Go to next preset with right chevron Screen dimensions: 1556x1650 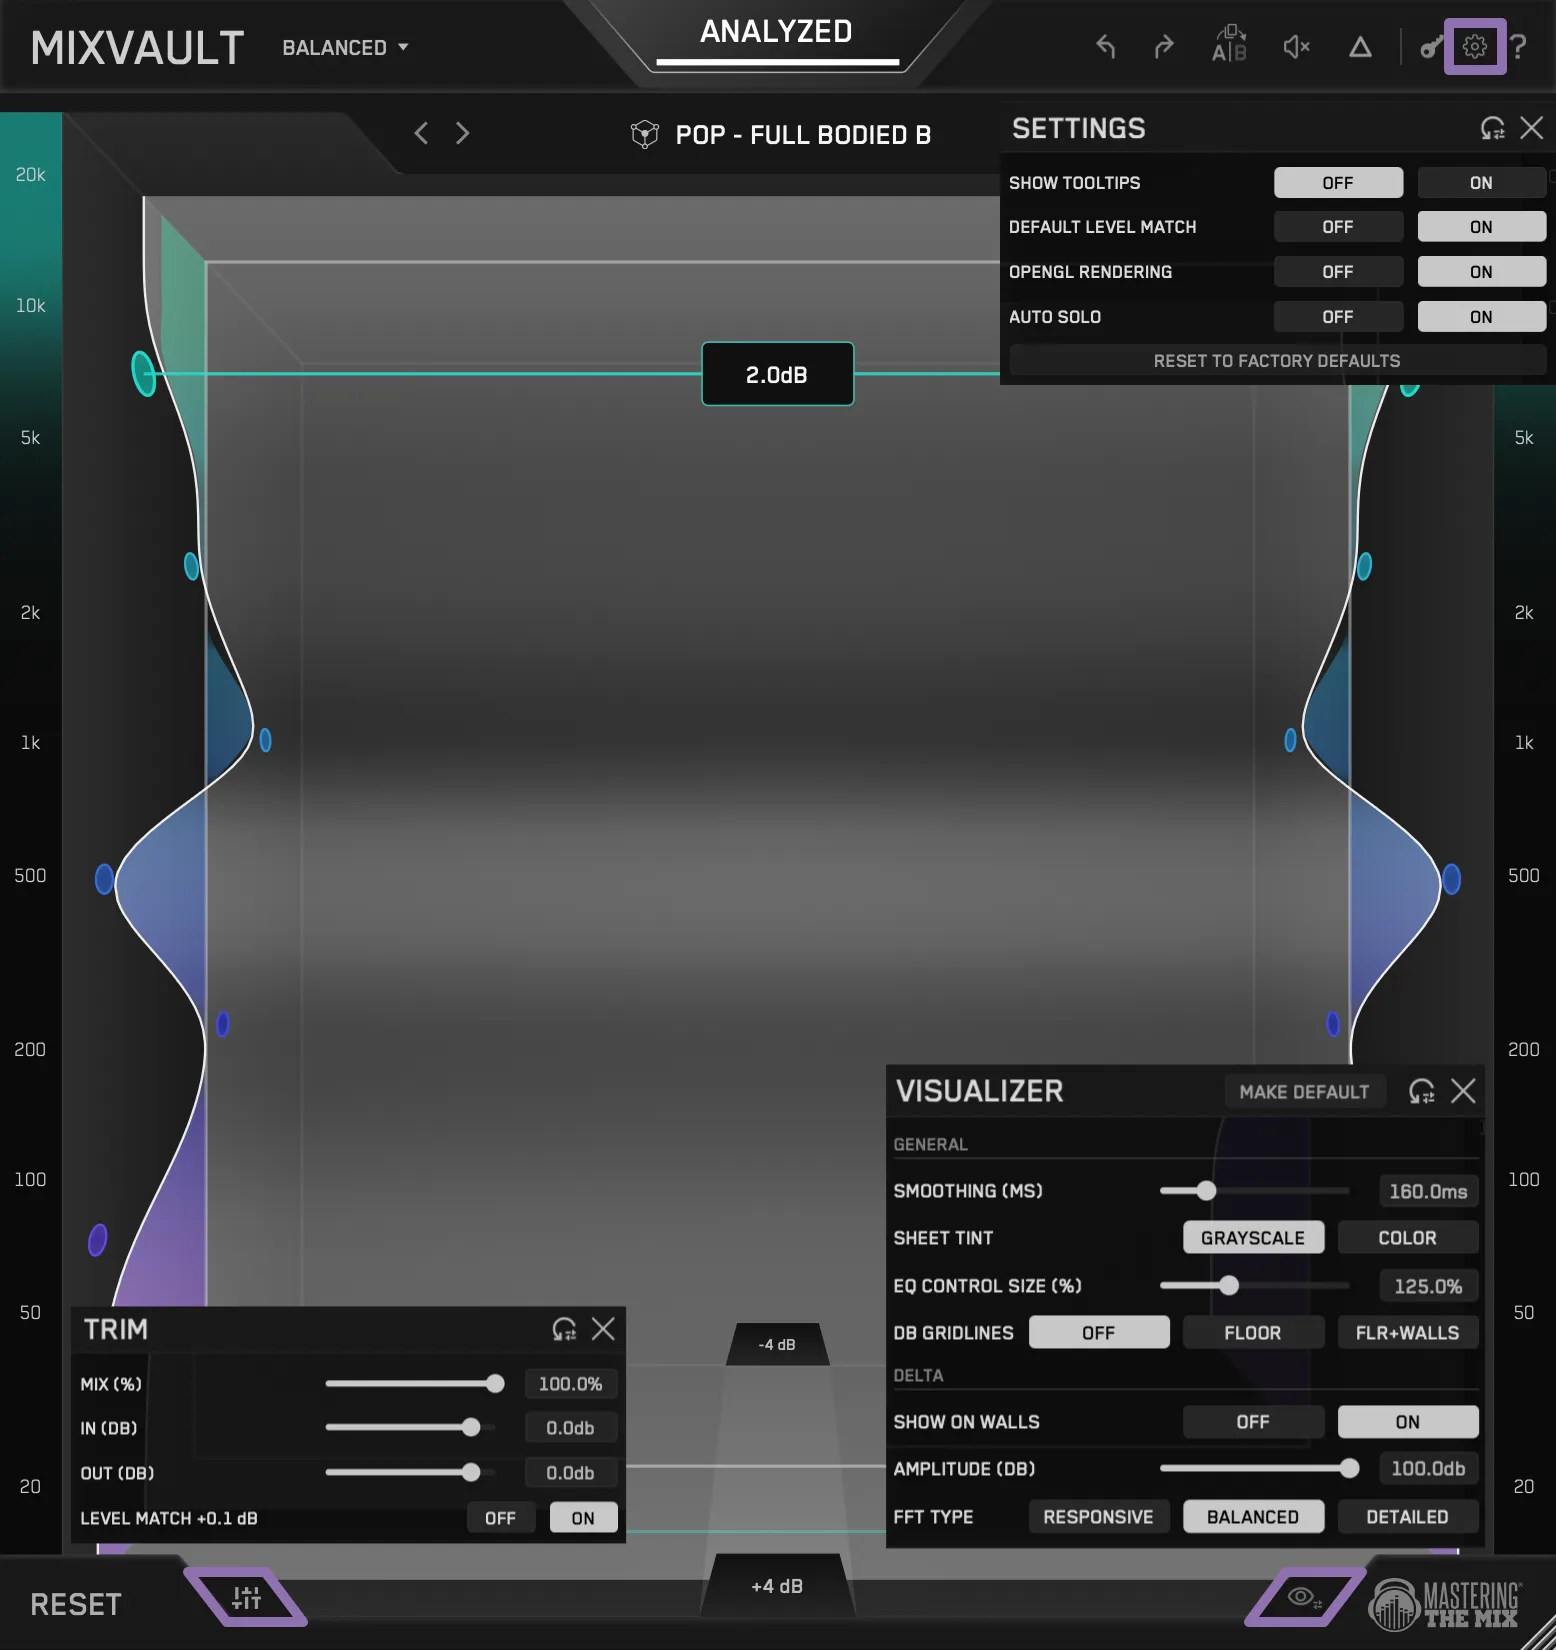click(462, 133)
